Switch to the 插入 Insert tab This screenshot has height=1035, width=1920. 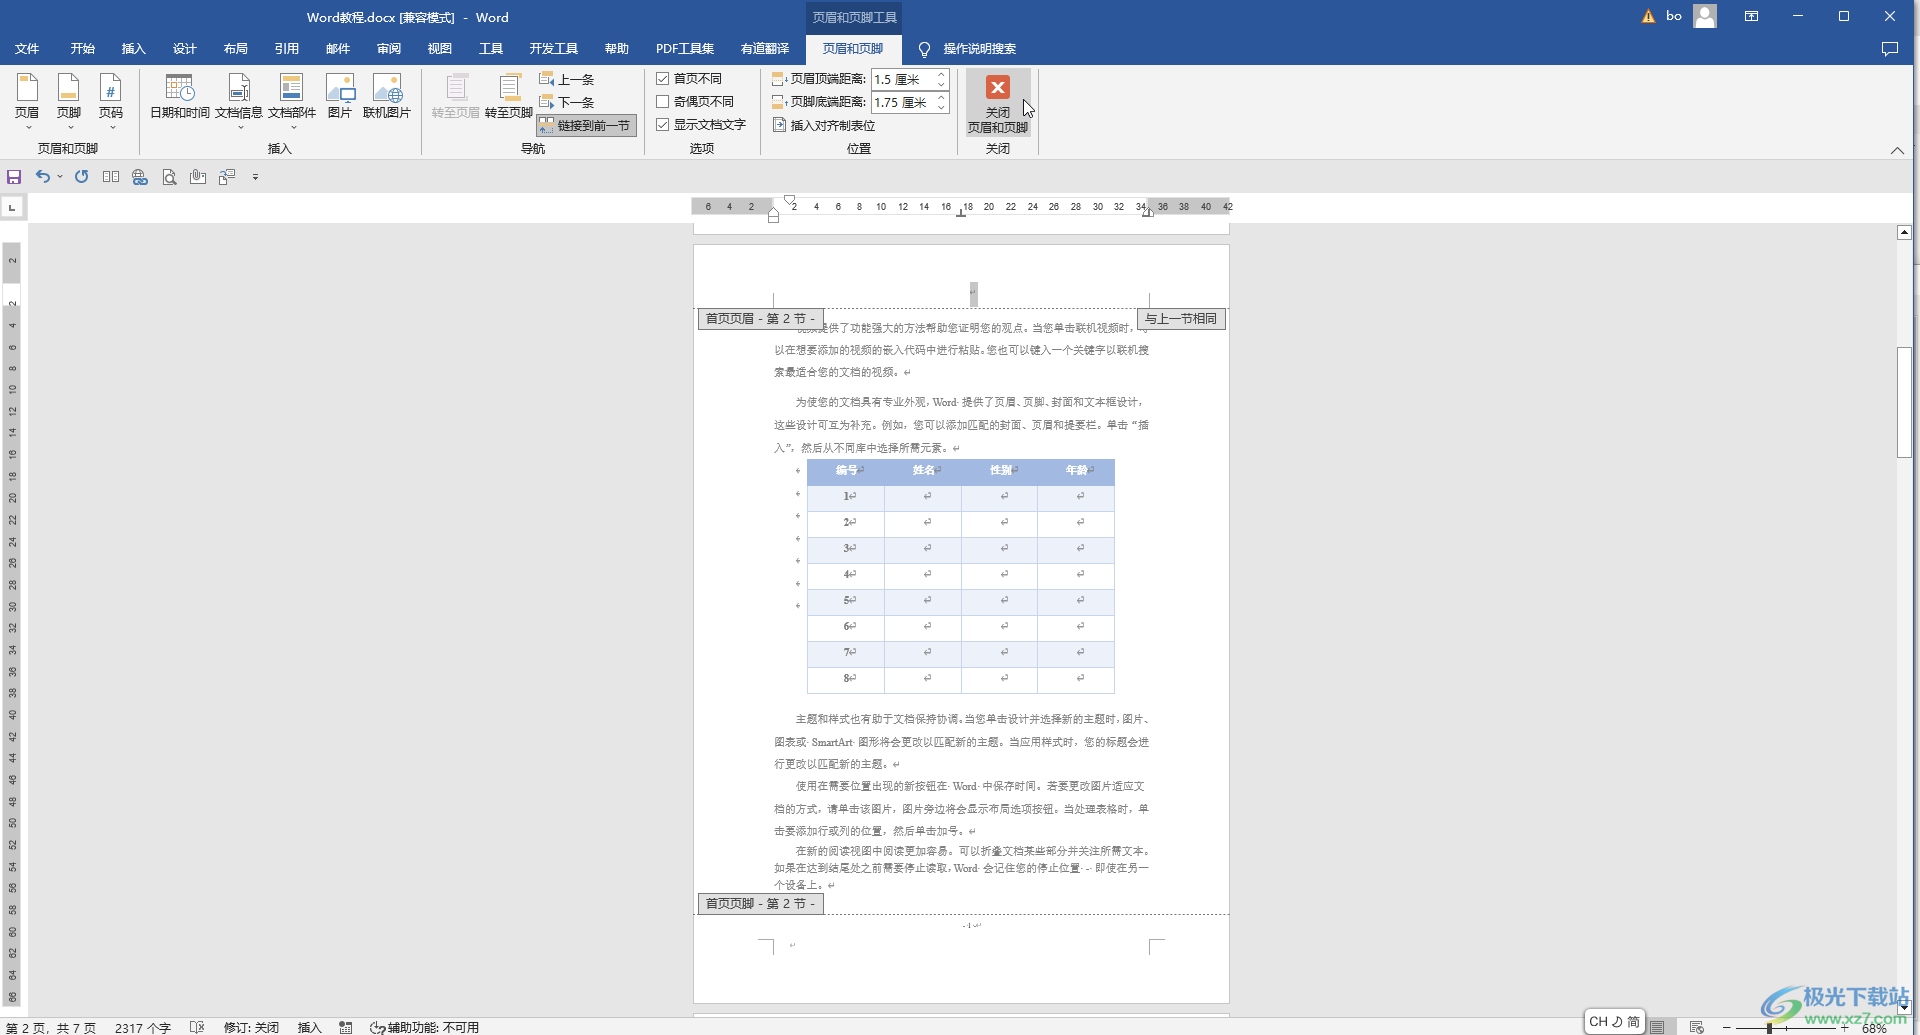[x=133, y=48]
